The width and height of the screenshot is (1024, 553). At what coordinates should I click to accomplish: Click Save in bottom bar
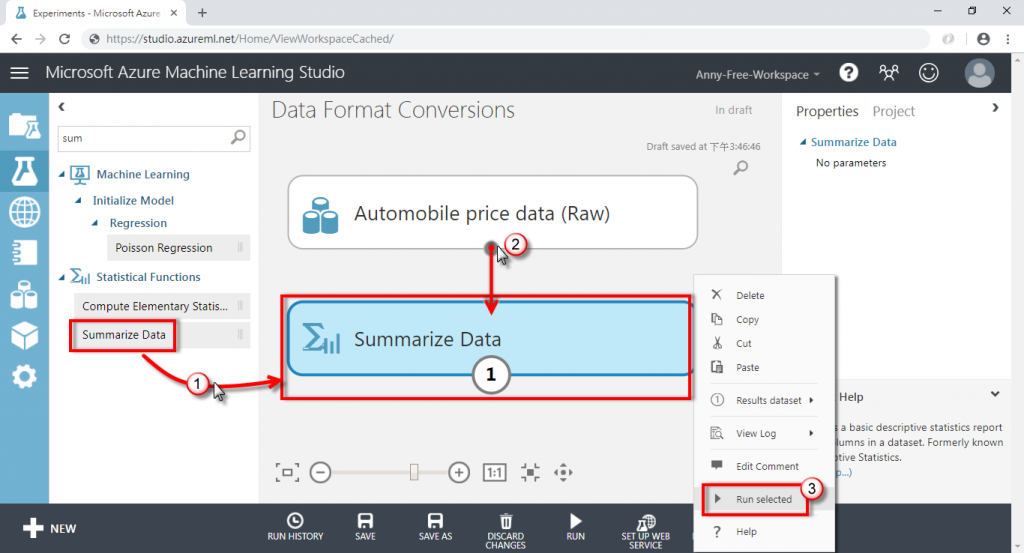(365, 527)
